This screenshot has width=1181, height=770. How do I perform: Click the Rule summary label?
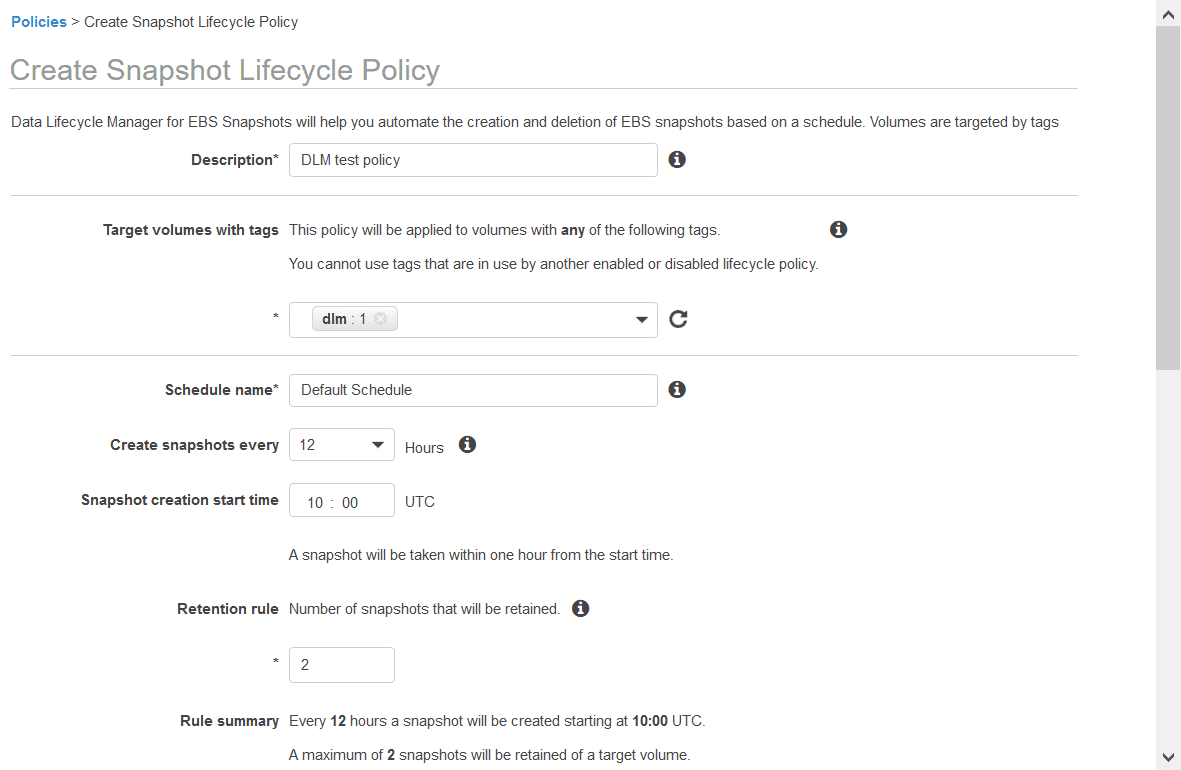coord(229,721)
